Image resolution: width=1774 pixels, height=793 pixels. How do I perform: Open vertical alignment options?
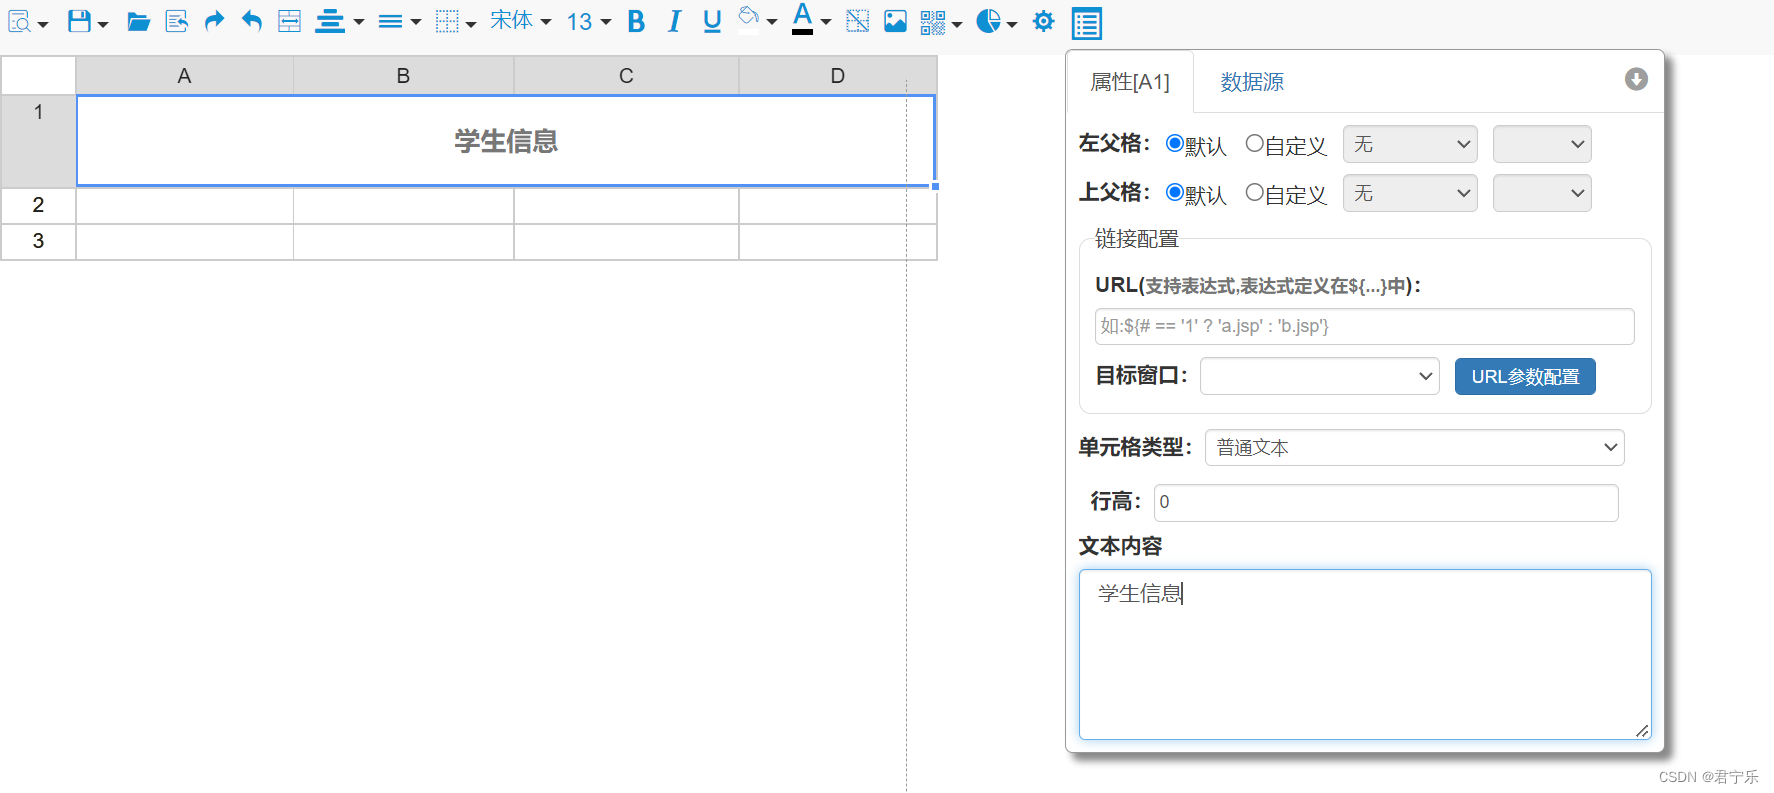pyautogui.click(x=390, y=21)
